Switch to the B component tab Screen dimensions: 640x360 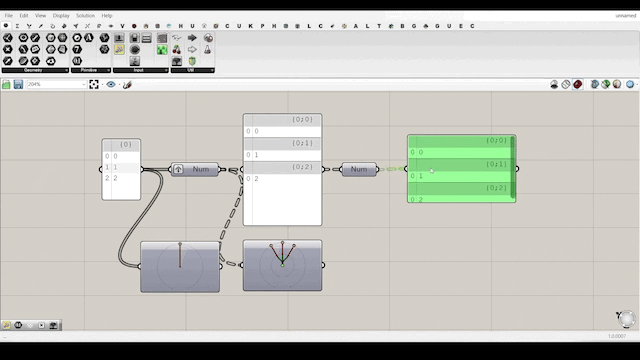(402, 26)
